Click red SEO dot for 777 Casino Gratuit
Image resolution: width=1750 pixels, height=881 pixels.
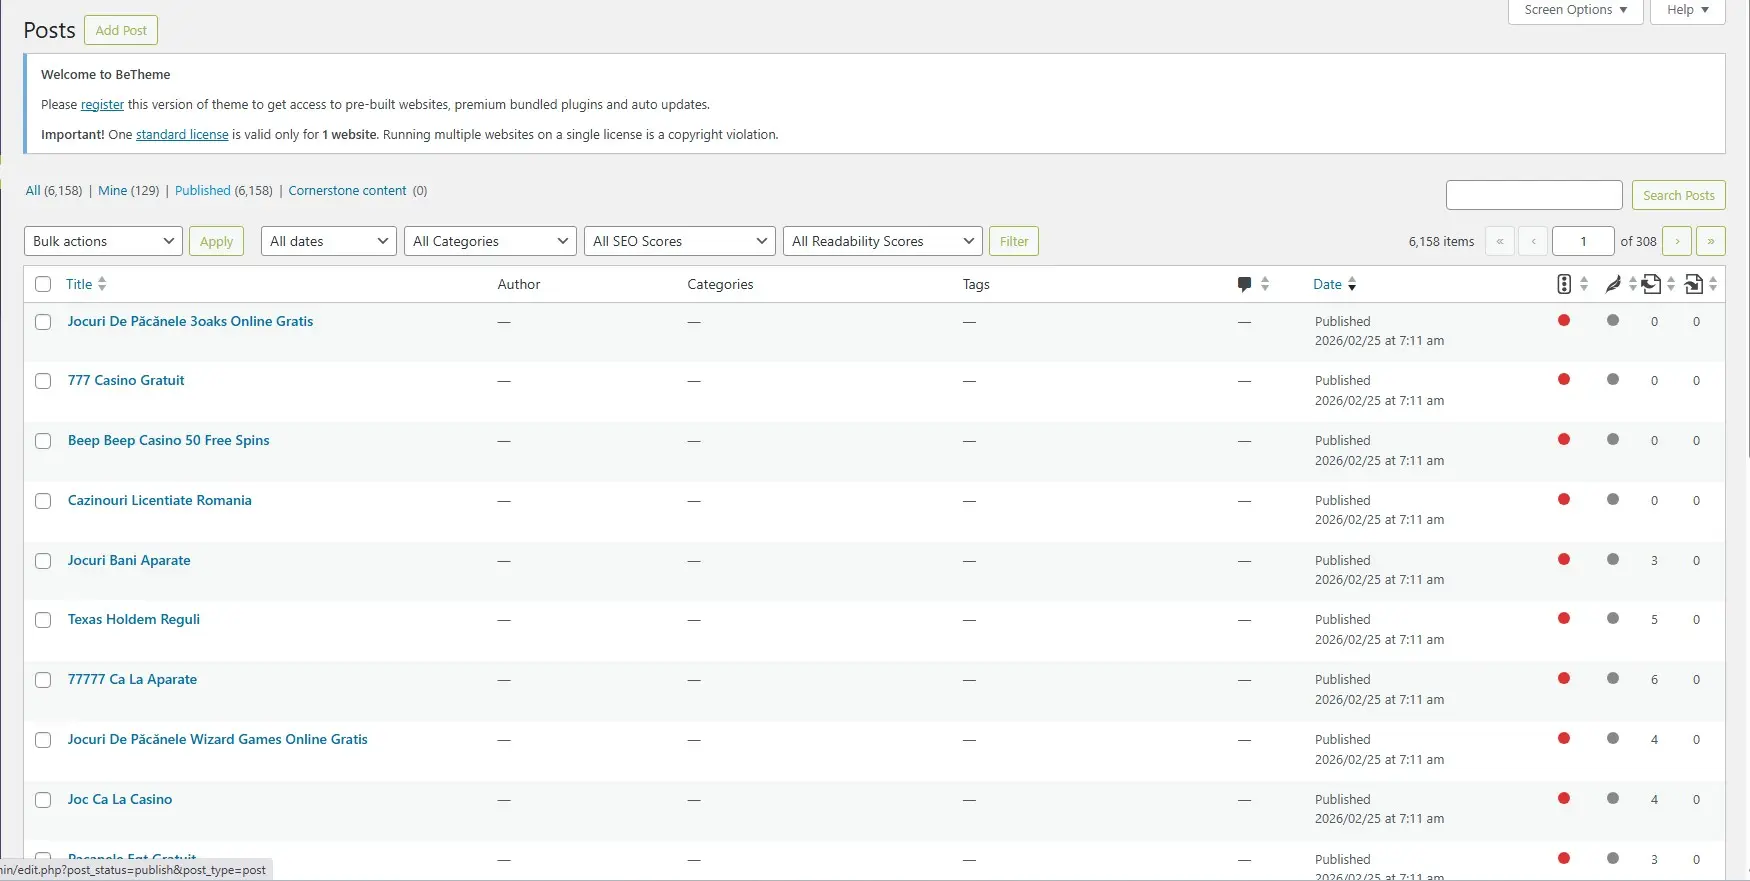[1564, 380]
